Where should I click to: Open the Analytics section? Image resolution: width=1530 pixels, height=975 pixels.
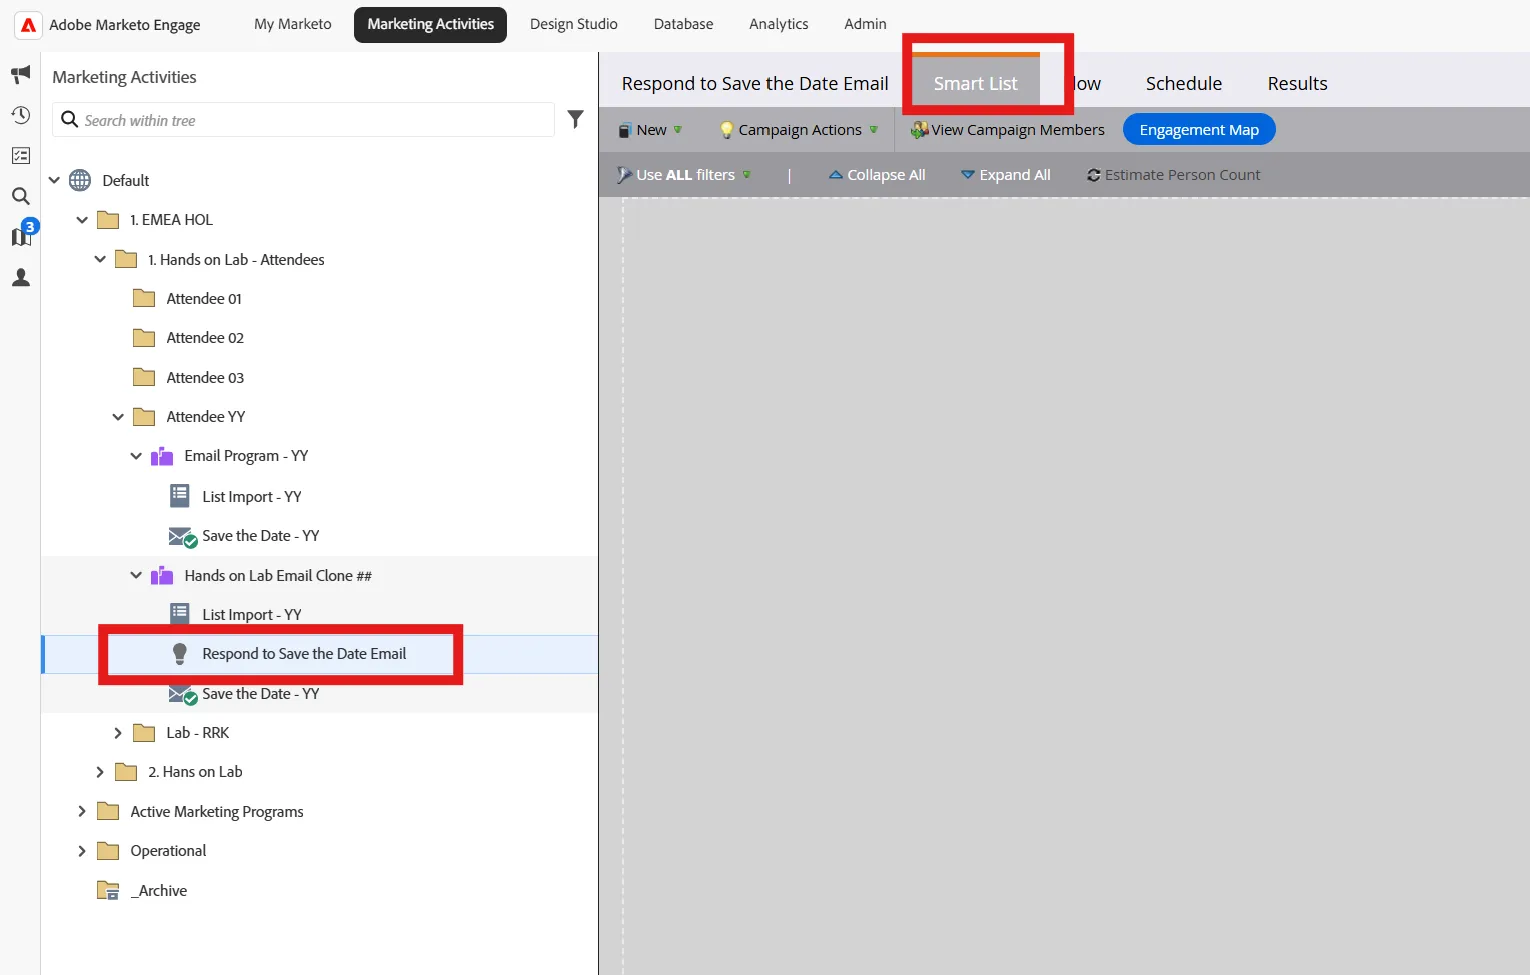pyautogui.click(x=779, y=24)
